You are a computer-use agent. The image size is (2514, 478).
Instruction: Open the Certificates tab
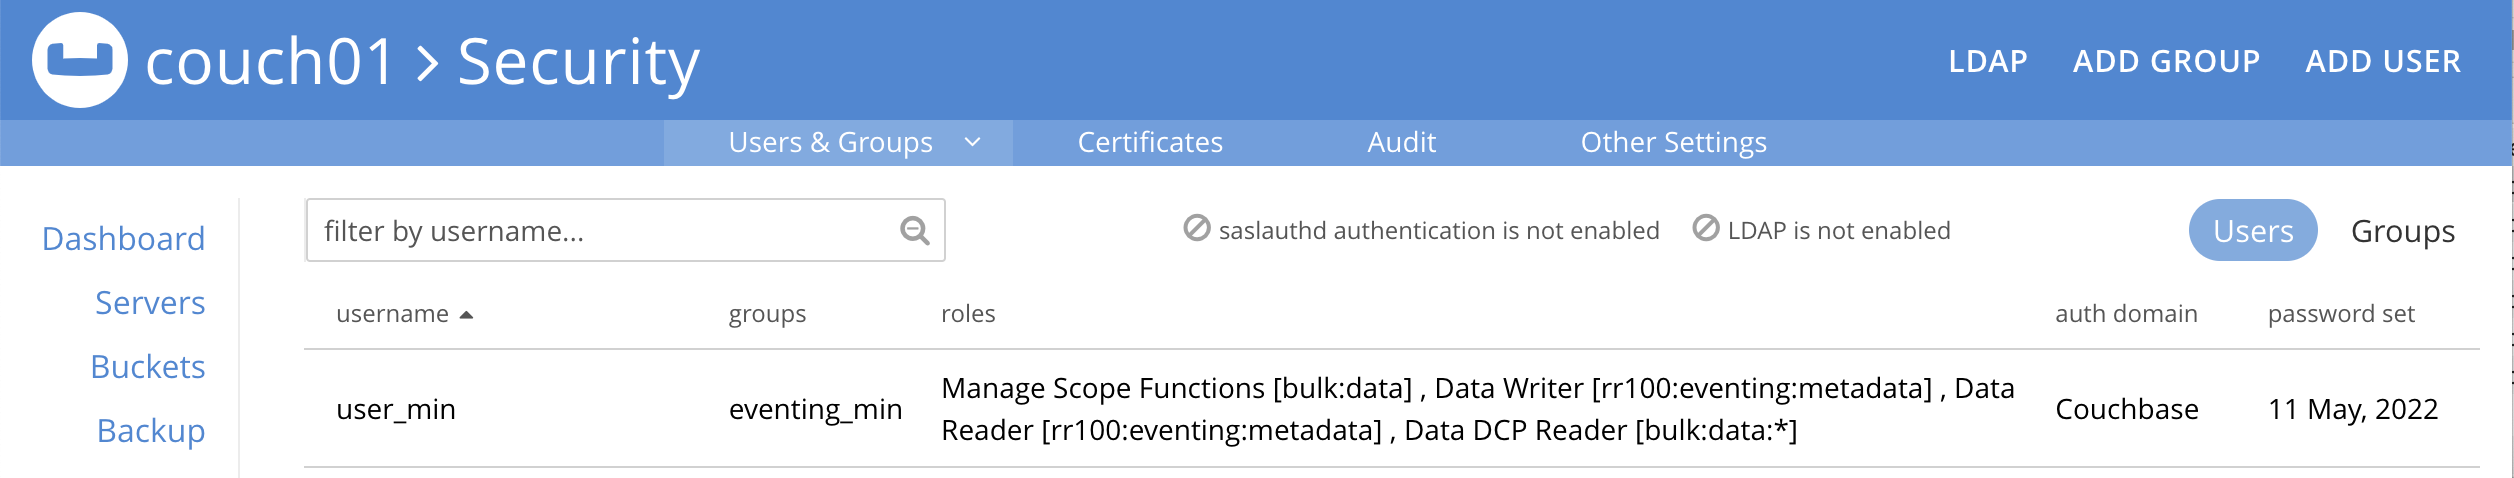click(1149, 143)
